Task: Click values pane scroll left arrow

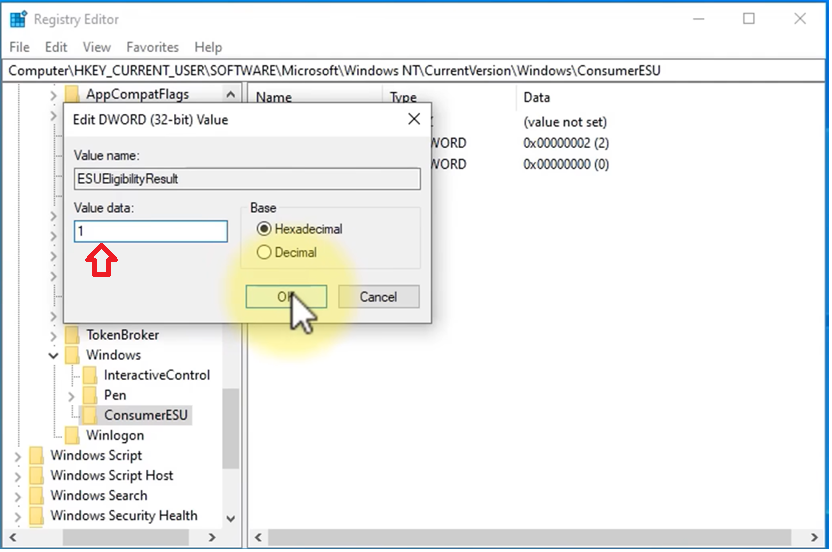Action: tap(258, 537)
